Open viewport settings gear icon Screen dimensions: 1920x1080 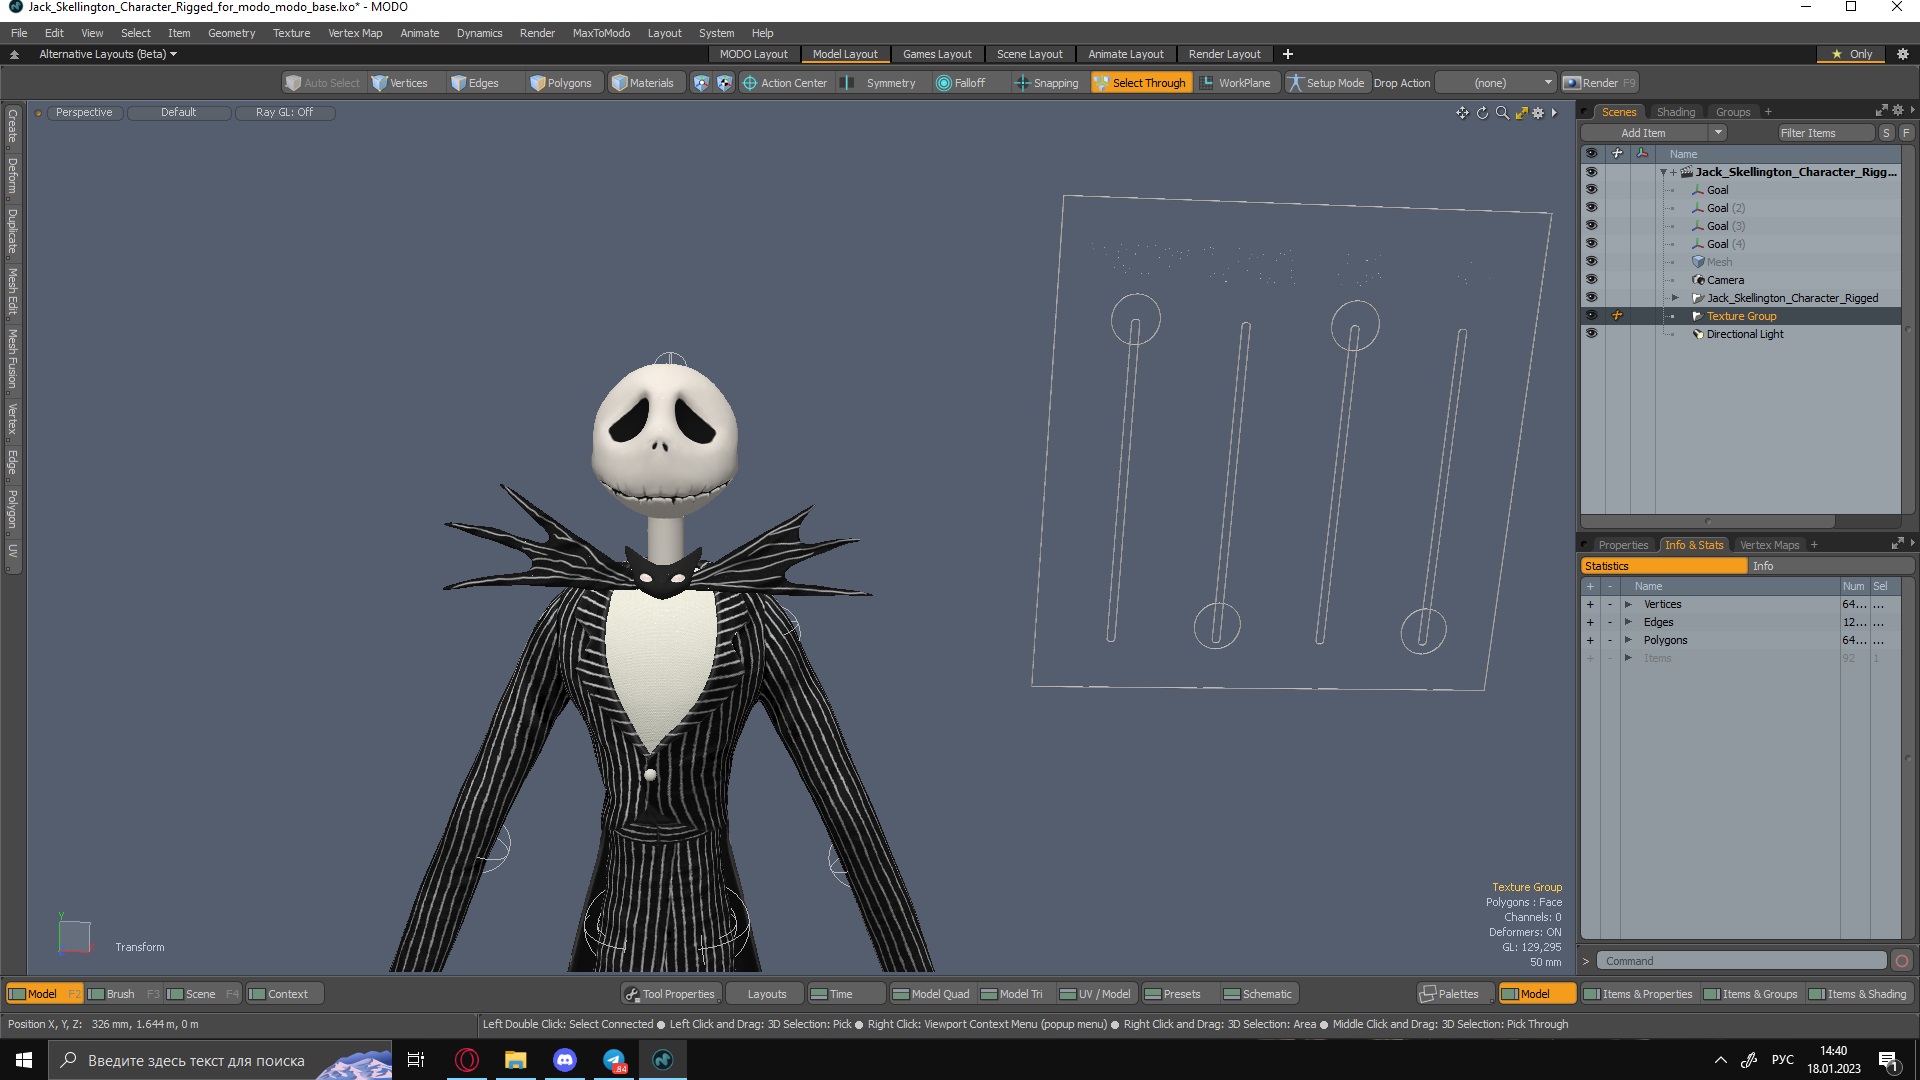point(1538,113)
